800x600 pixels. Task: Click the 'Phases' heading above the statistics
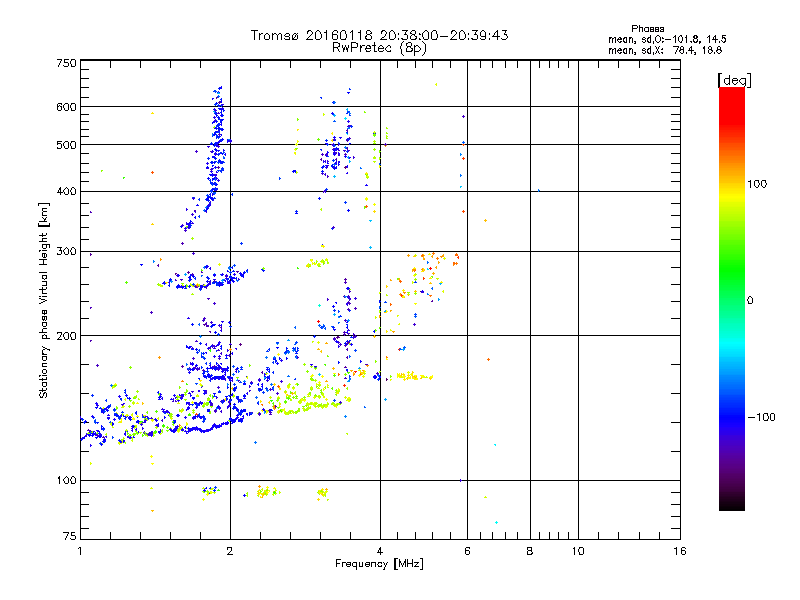pos(647,29)
